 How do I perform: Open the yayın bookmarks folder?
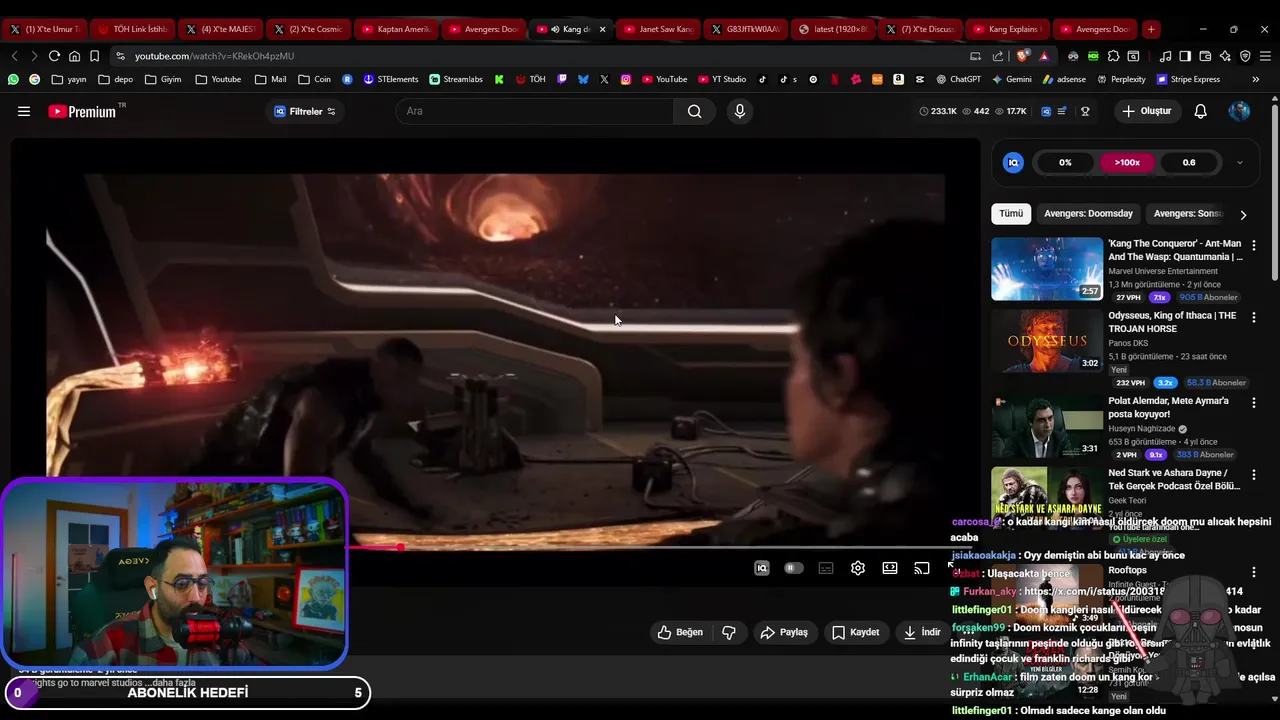coord(69,79)
